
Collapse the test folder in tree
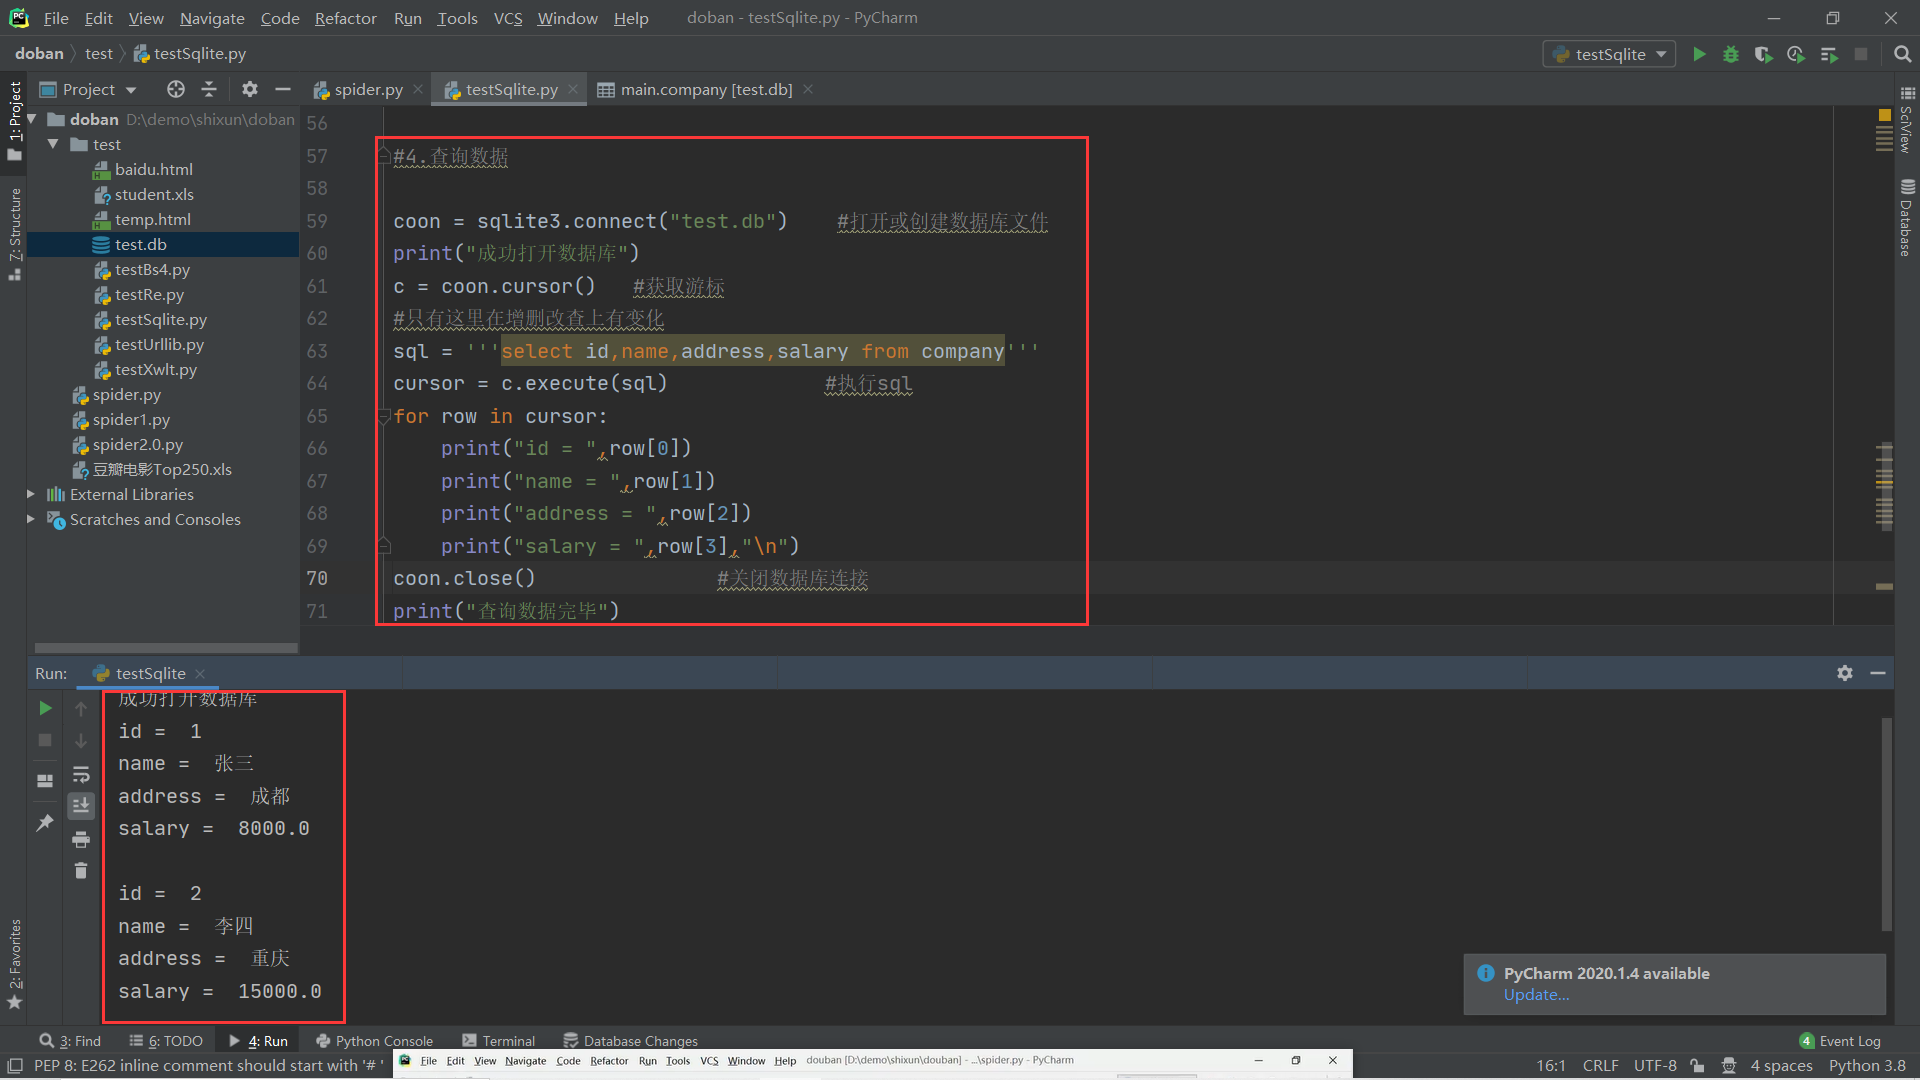(x=53, y=144)
